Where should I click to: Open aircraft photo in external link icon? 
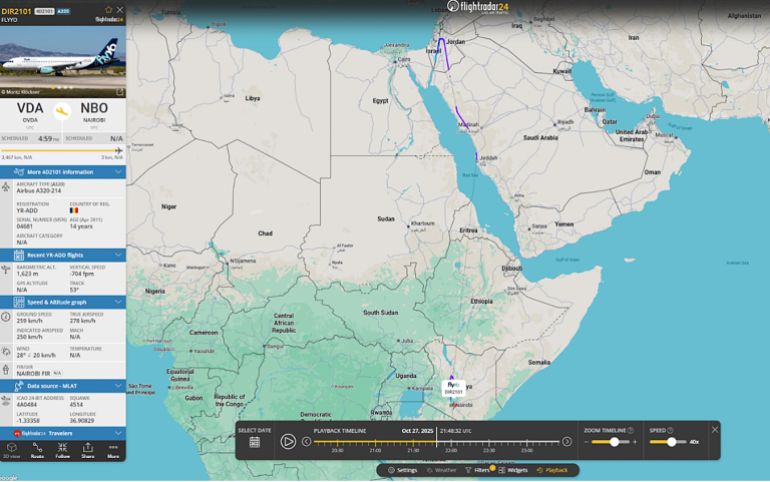(x=119, y=92)
